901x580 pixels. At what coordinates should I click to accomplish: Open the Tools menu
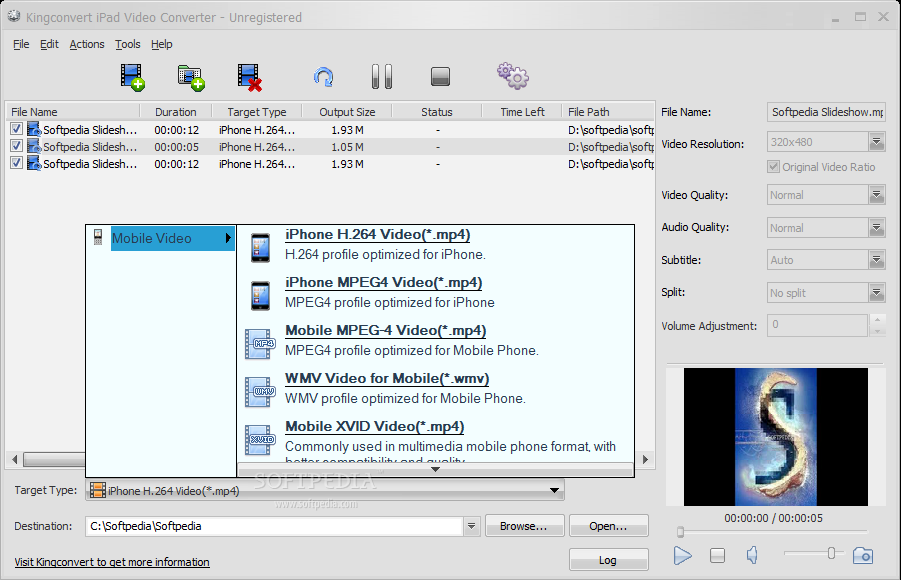(x=128, y=44)
